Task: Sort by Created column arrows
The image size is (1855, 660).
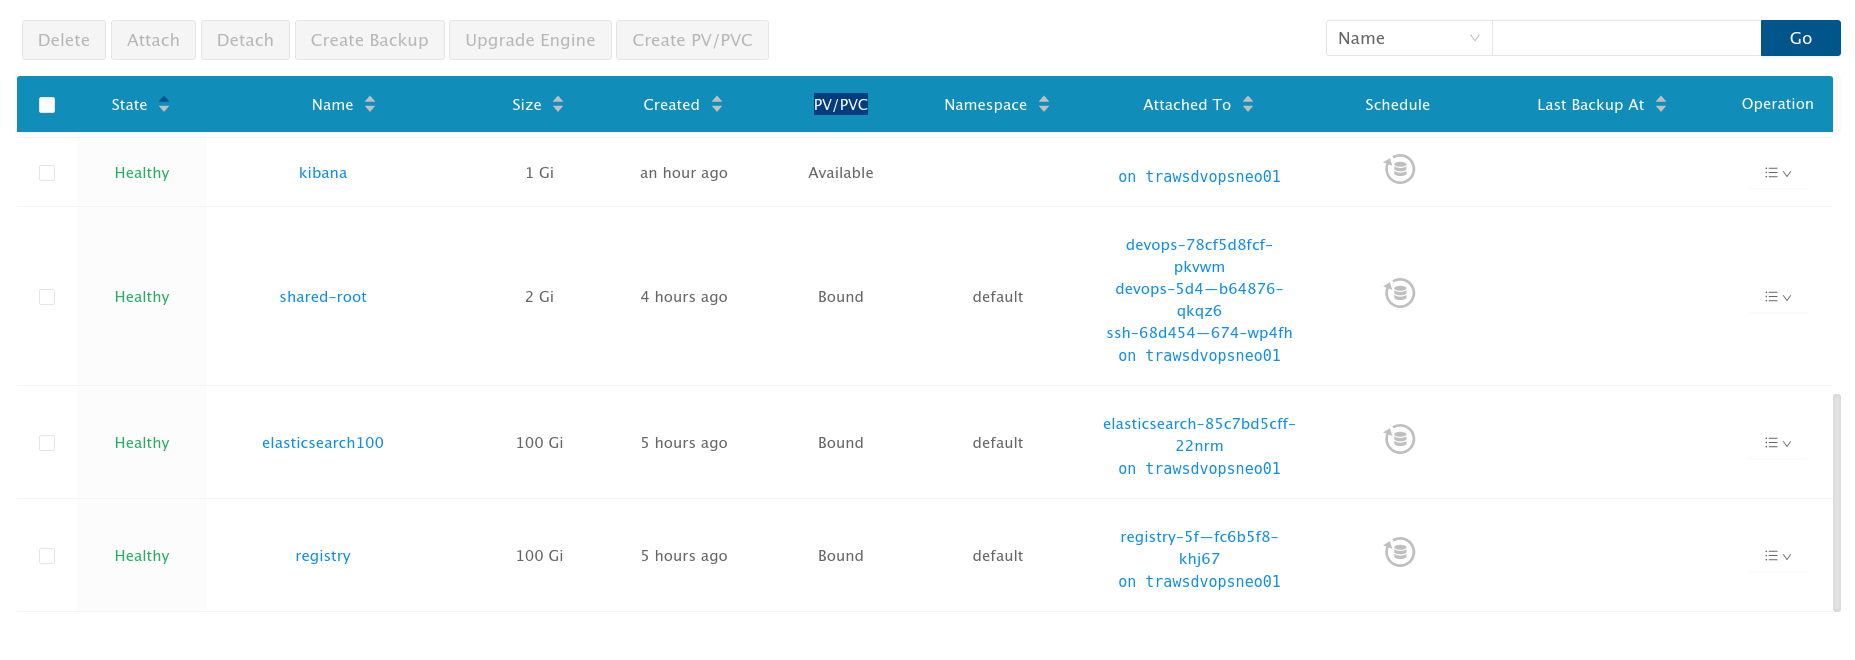Action: tap(716, 104)
